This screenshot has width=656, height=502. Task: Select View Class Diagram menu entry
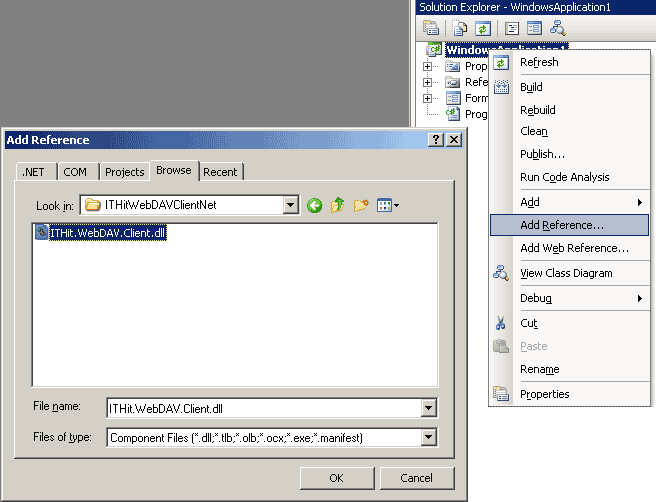click(x=569, y=273)
